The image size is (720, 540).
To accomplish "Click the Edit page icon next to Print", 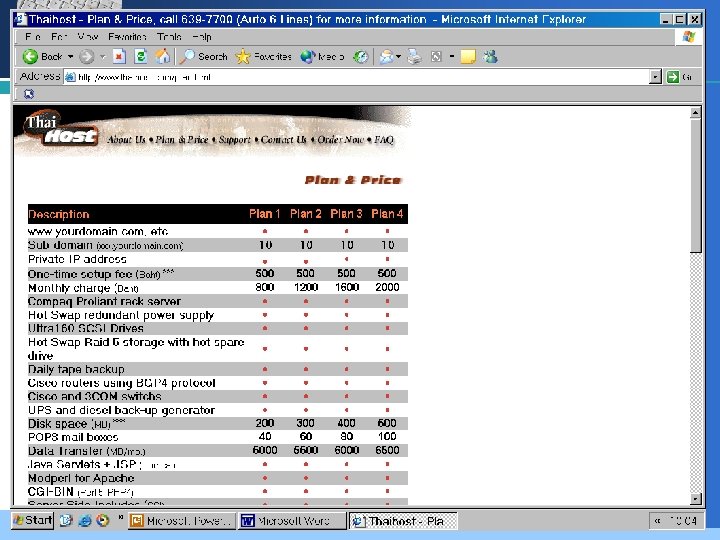I will 436,56.
